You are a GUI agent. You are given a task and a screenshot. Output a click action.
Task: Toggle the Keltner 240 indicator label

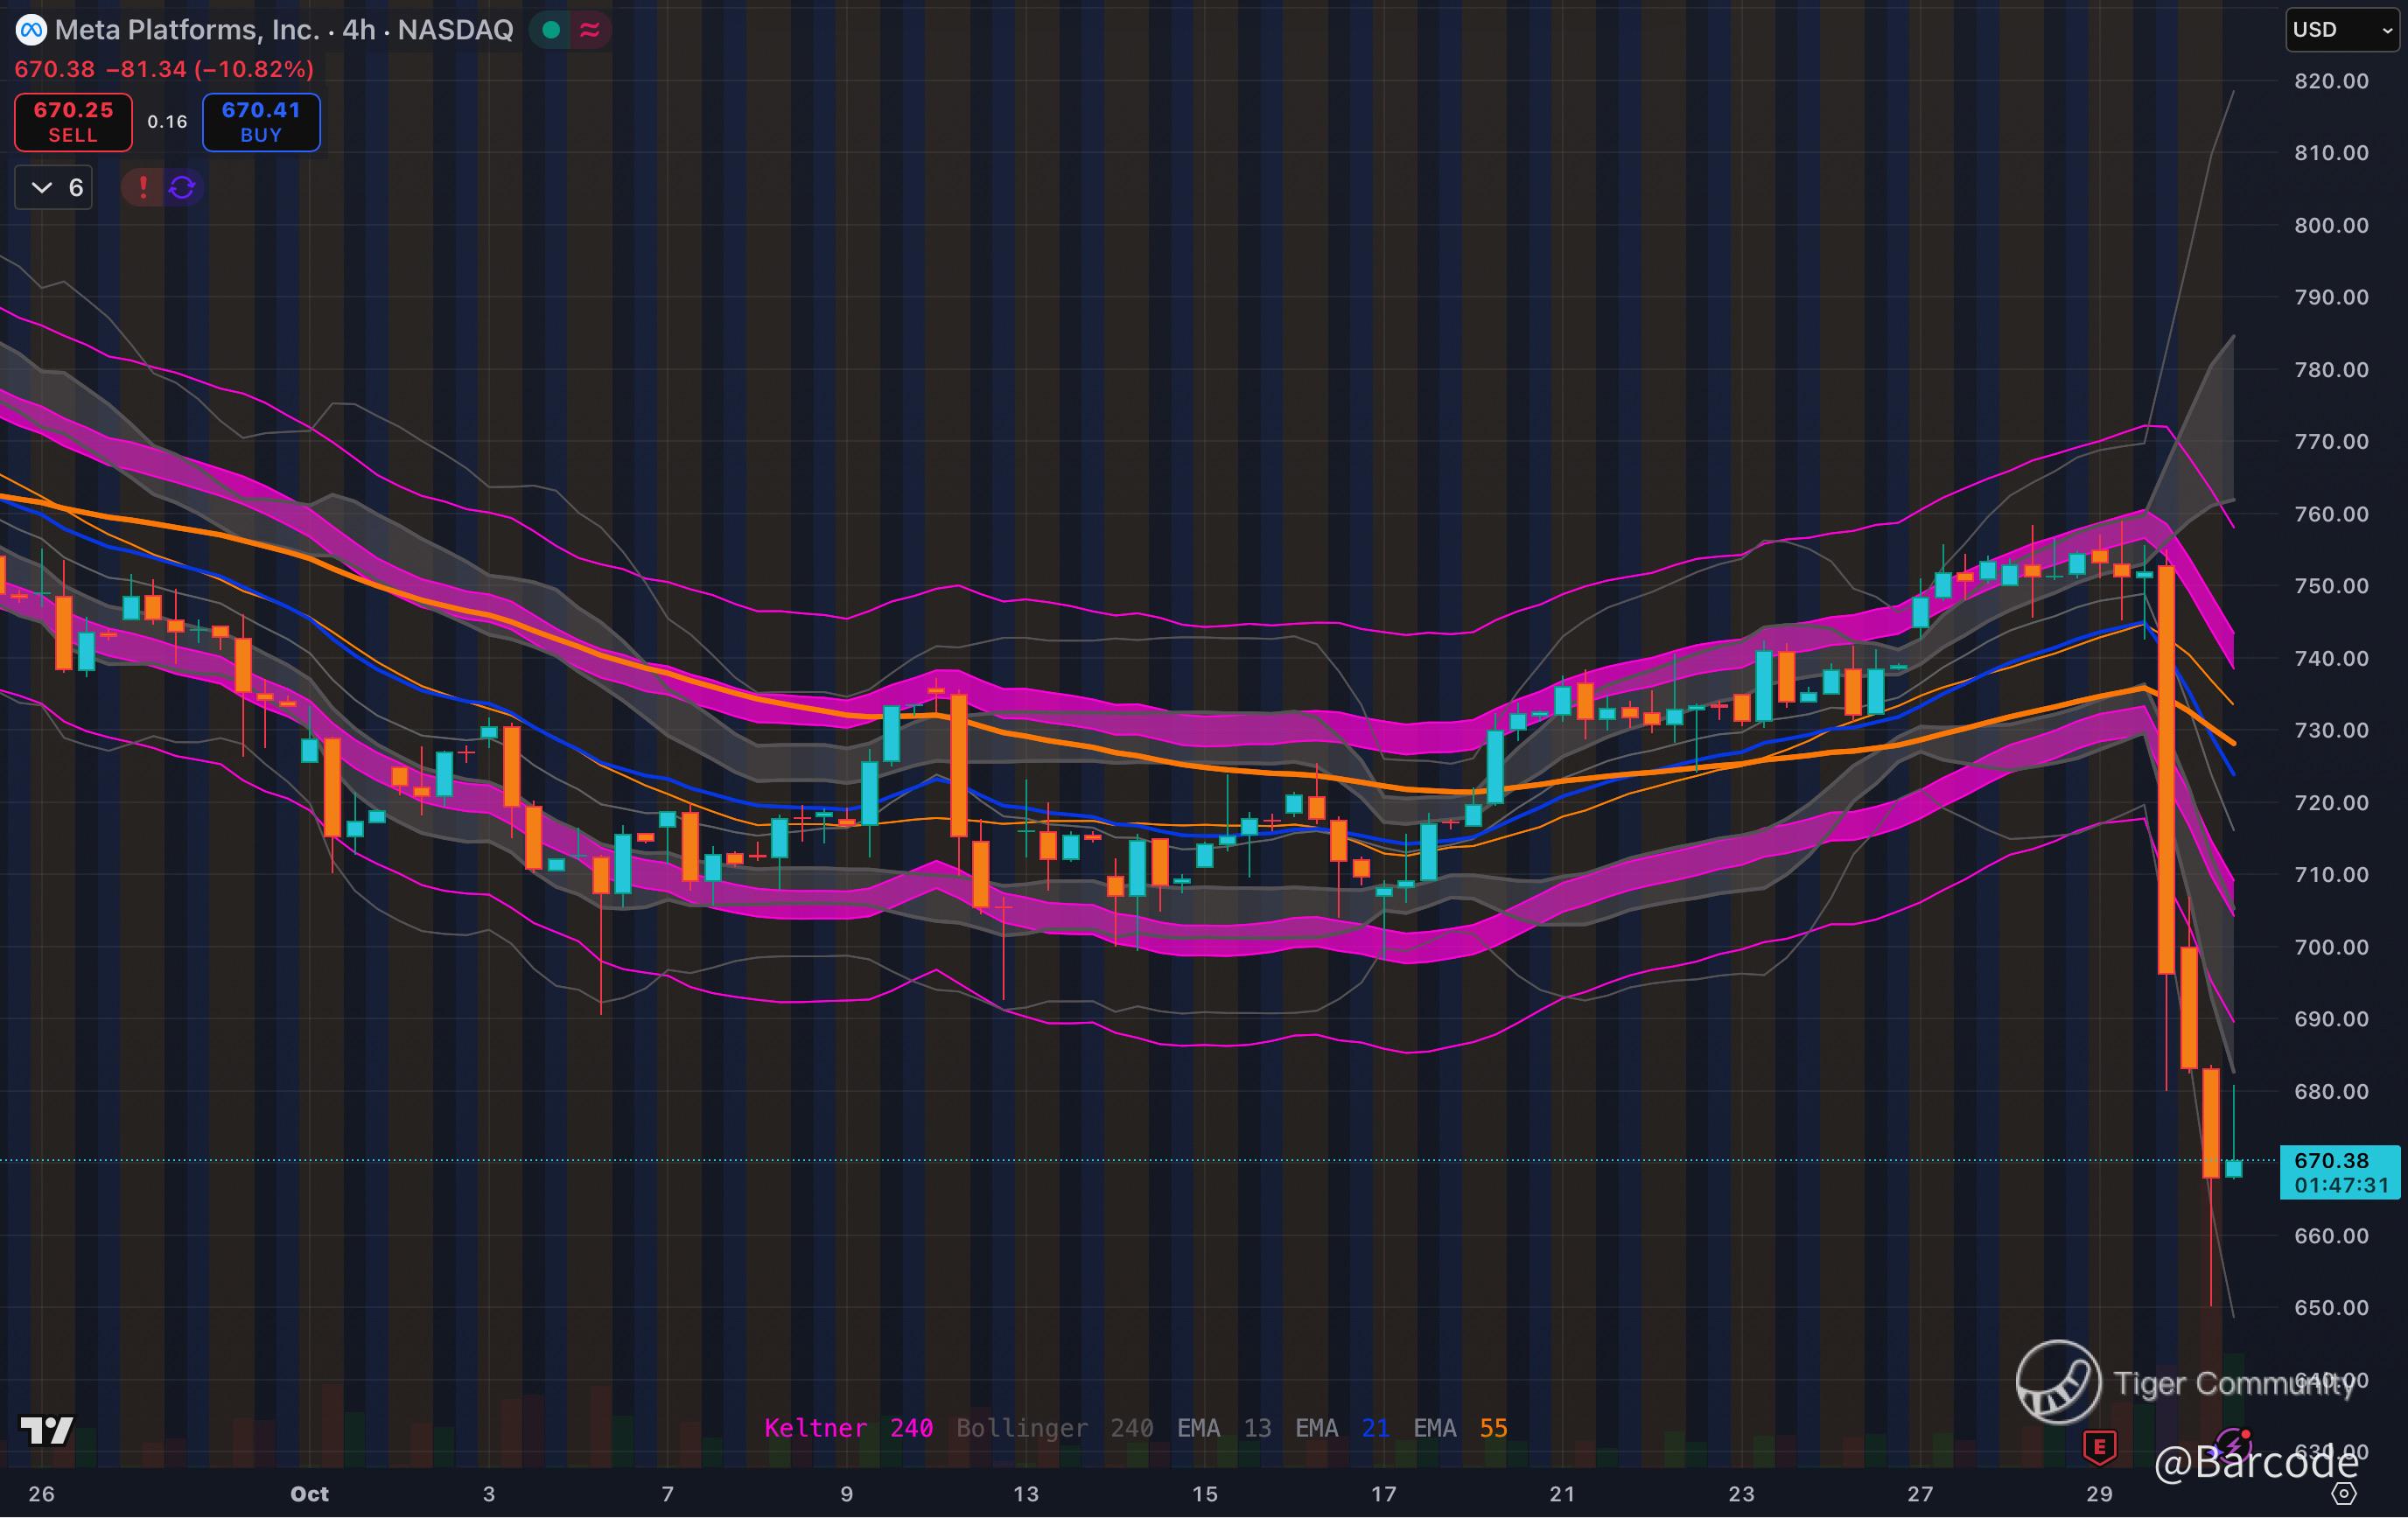848,1428
